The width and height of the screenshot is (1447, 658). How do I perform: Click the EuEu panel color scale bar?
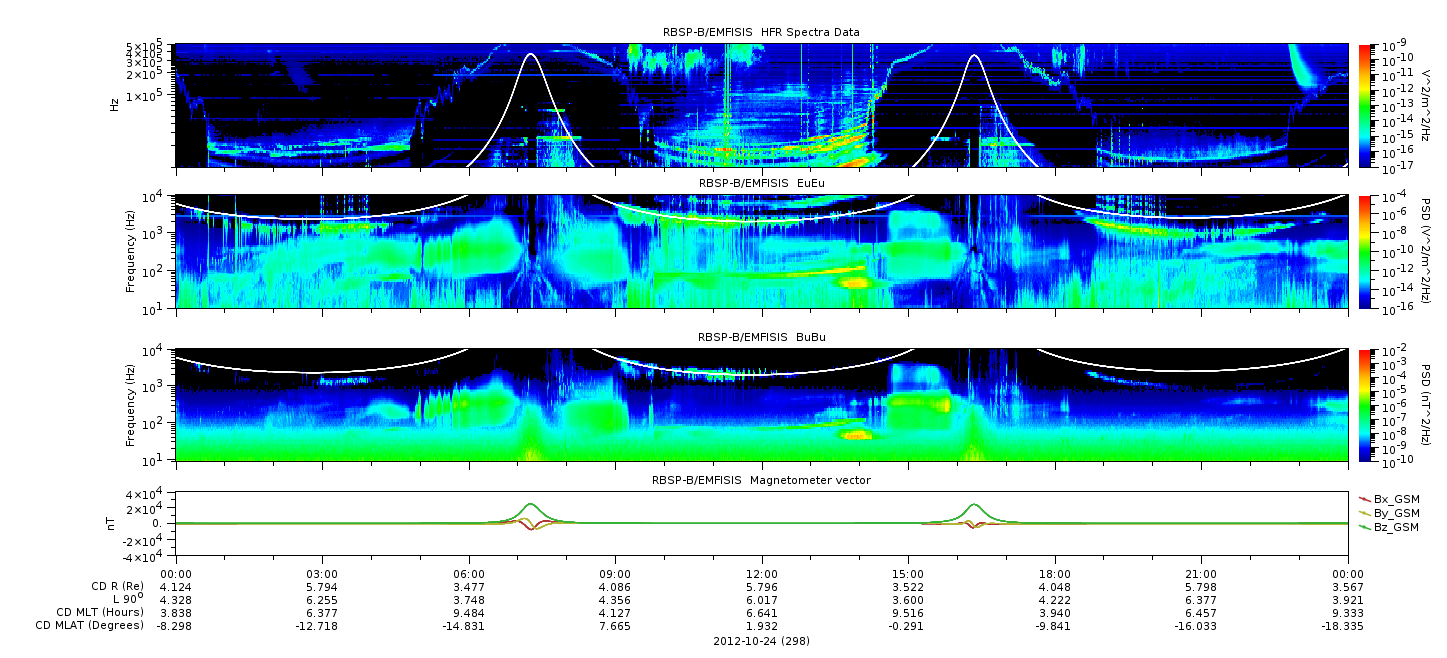(1365, 251)
